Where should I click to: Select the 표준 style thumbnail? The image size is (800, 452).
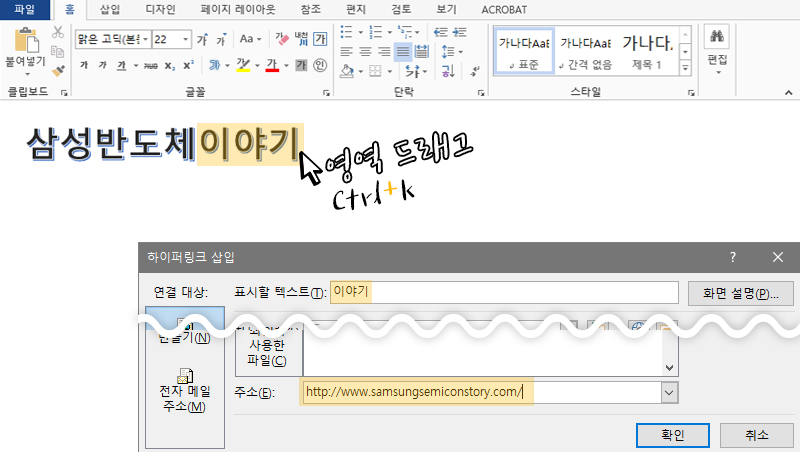tap(524, 51)
